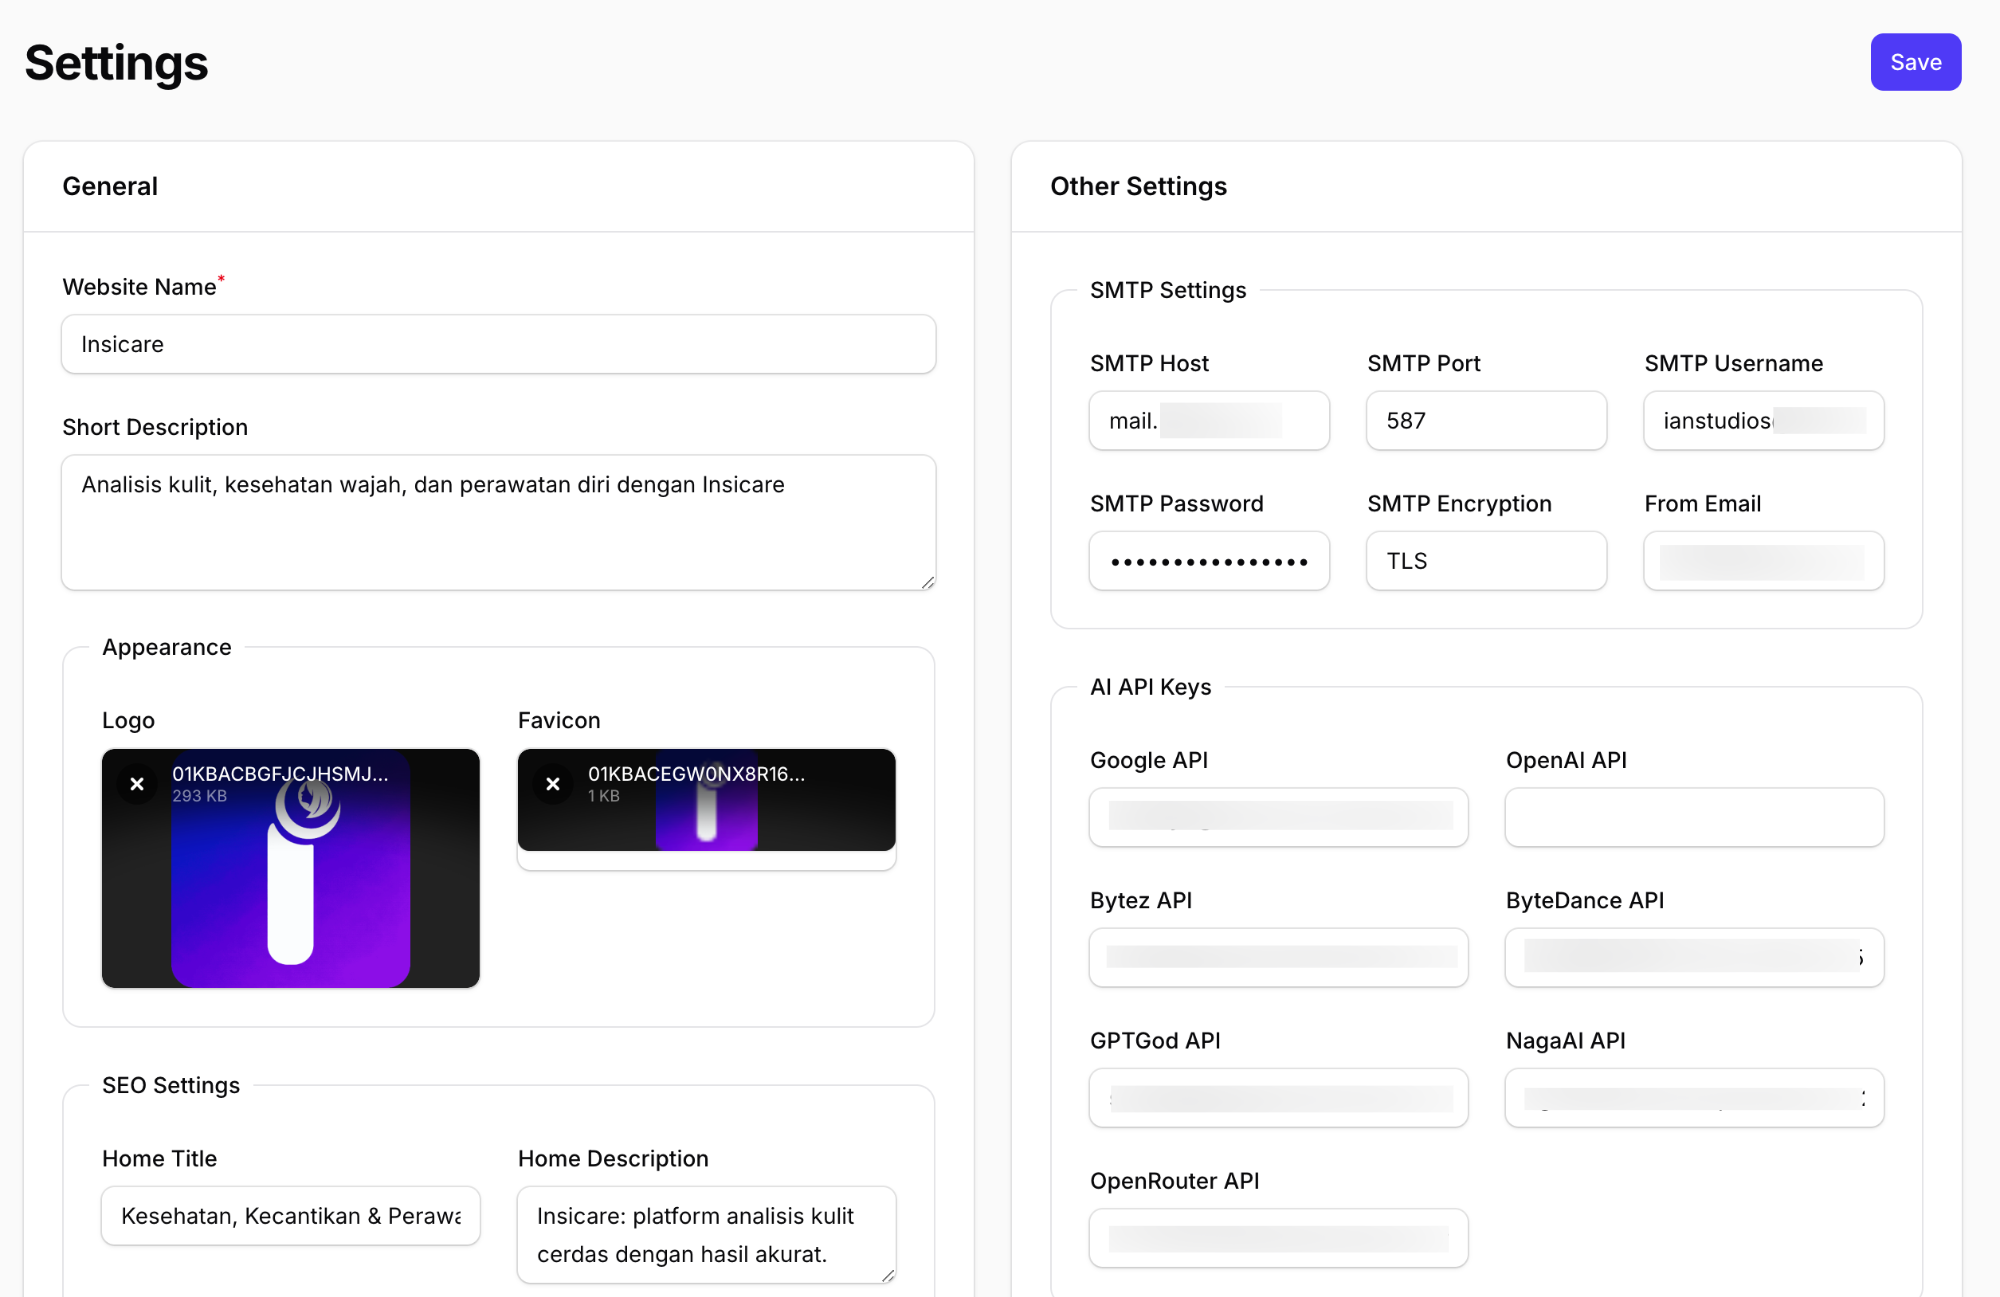The width and height of the screenshot is (2000, 1297).
Task: Select the OpenRouter API field
Action: (1278, 1238)
